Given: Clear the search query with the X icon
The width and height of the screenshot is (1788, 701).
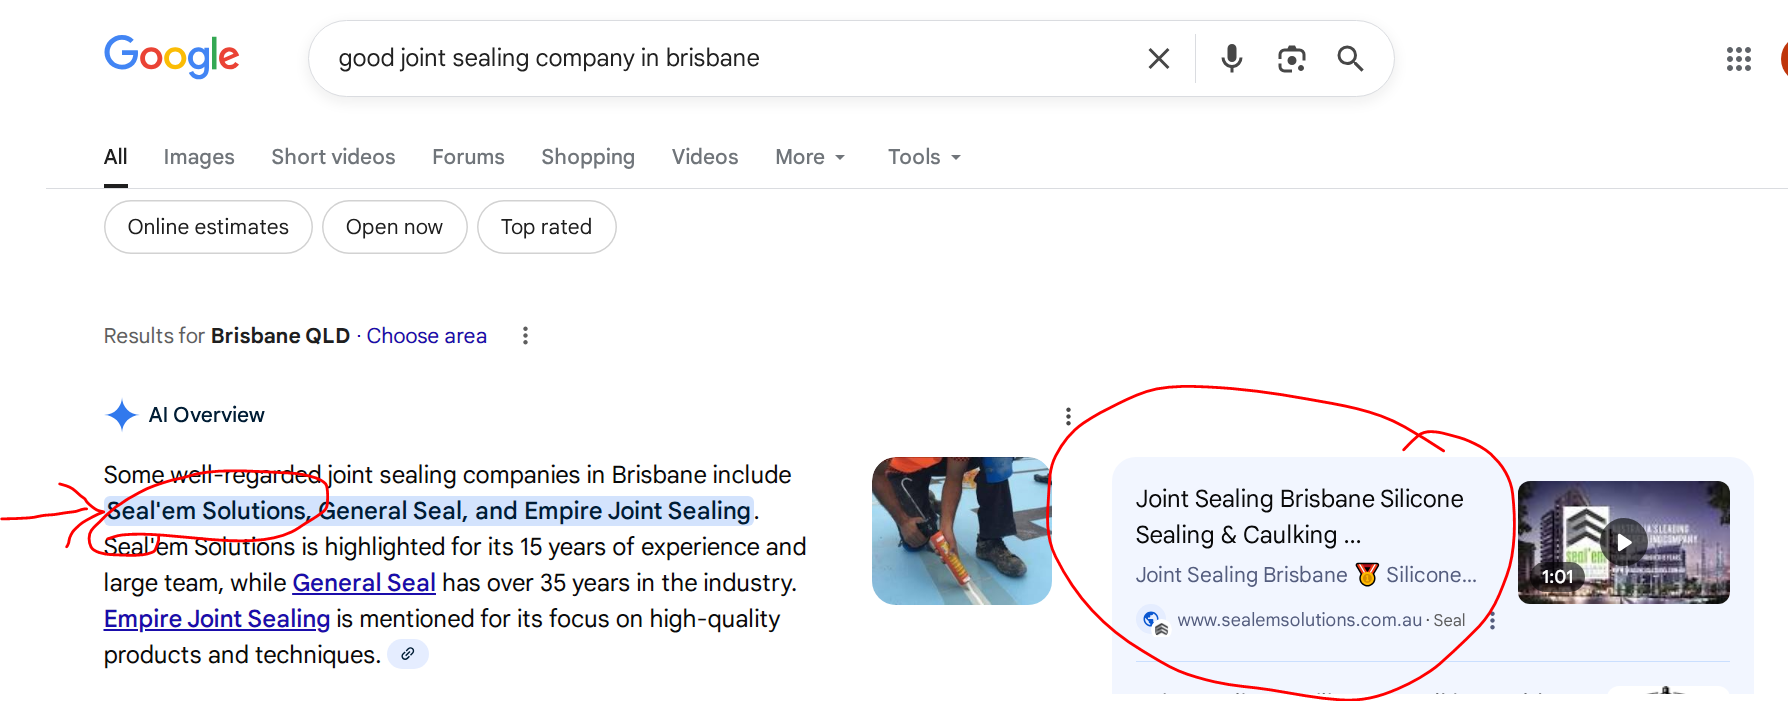Looking at the screenshot, I should [x=1158, y=58].
